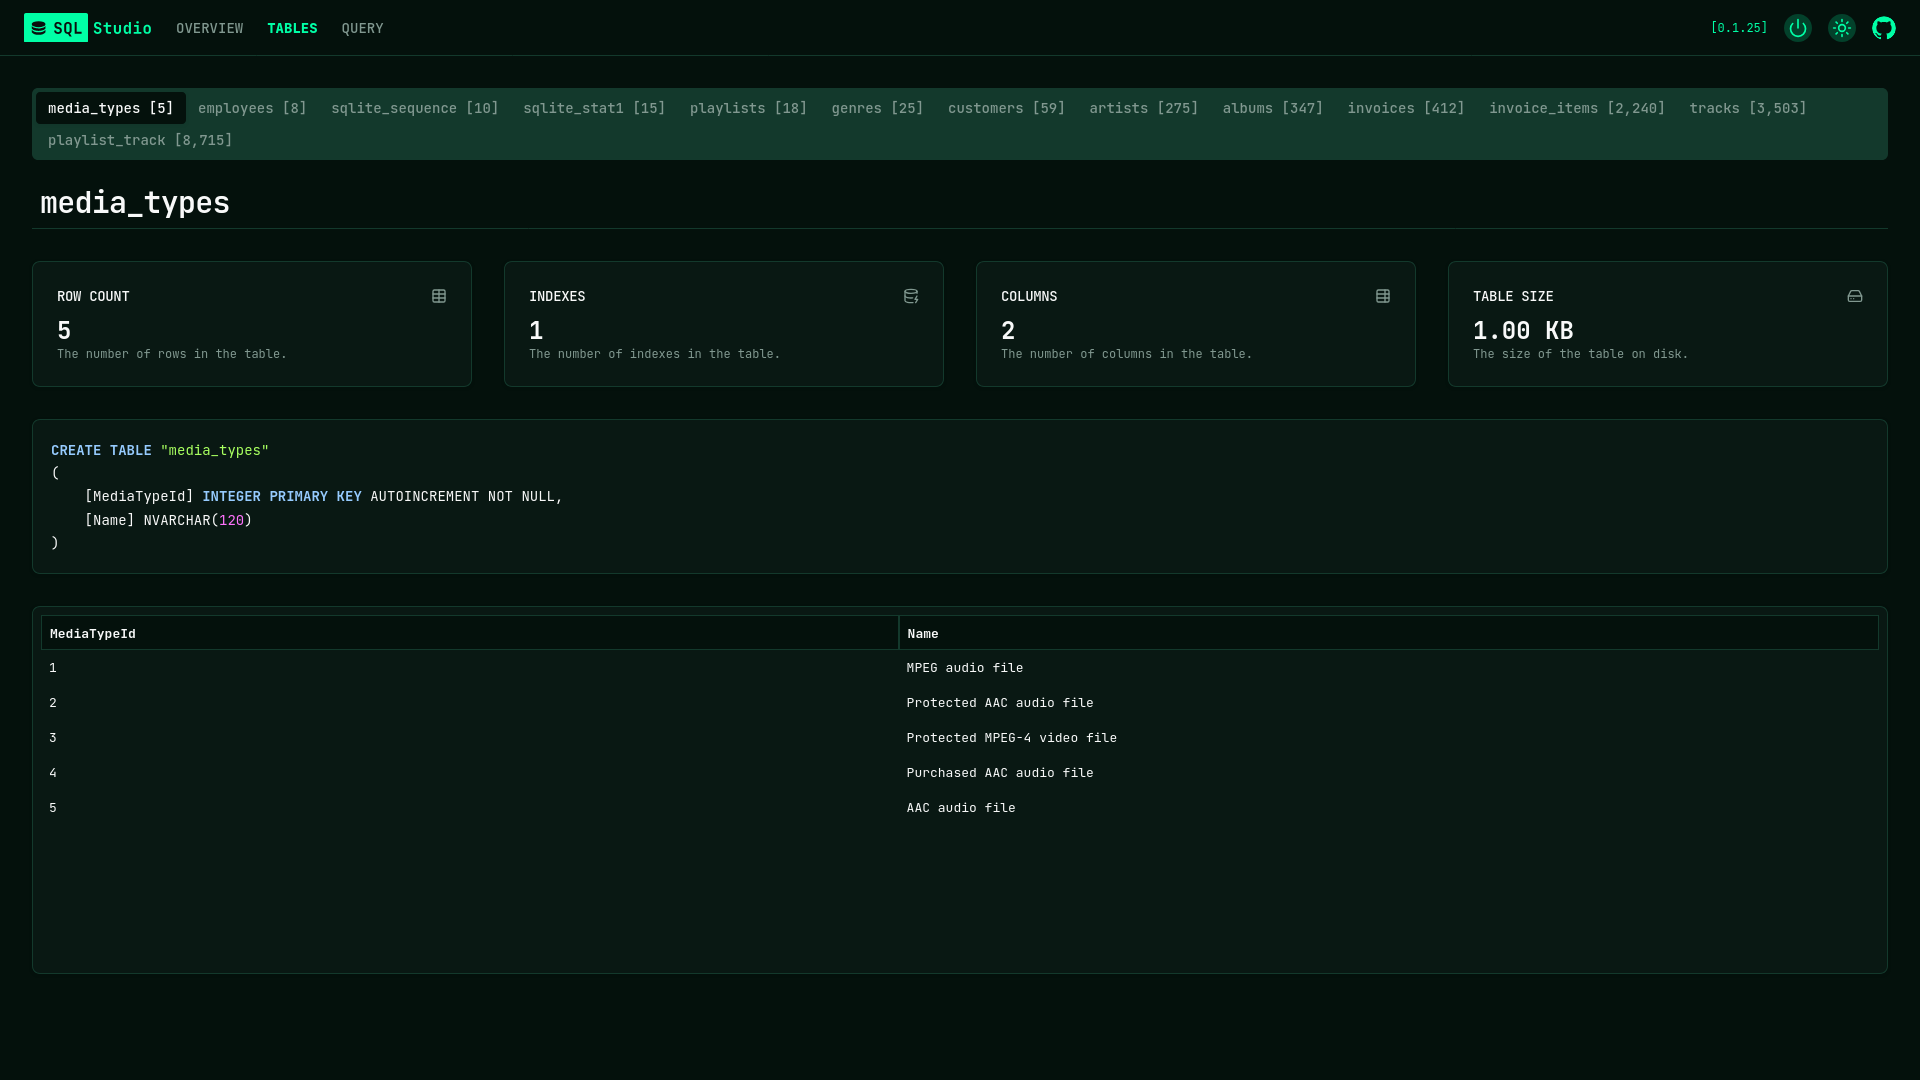The height and width of the screenshot is (1080, 1920).
Task: Click the Row Count table icon
Action: click(x=439, y=296)
